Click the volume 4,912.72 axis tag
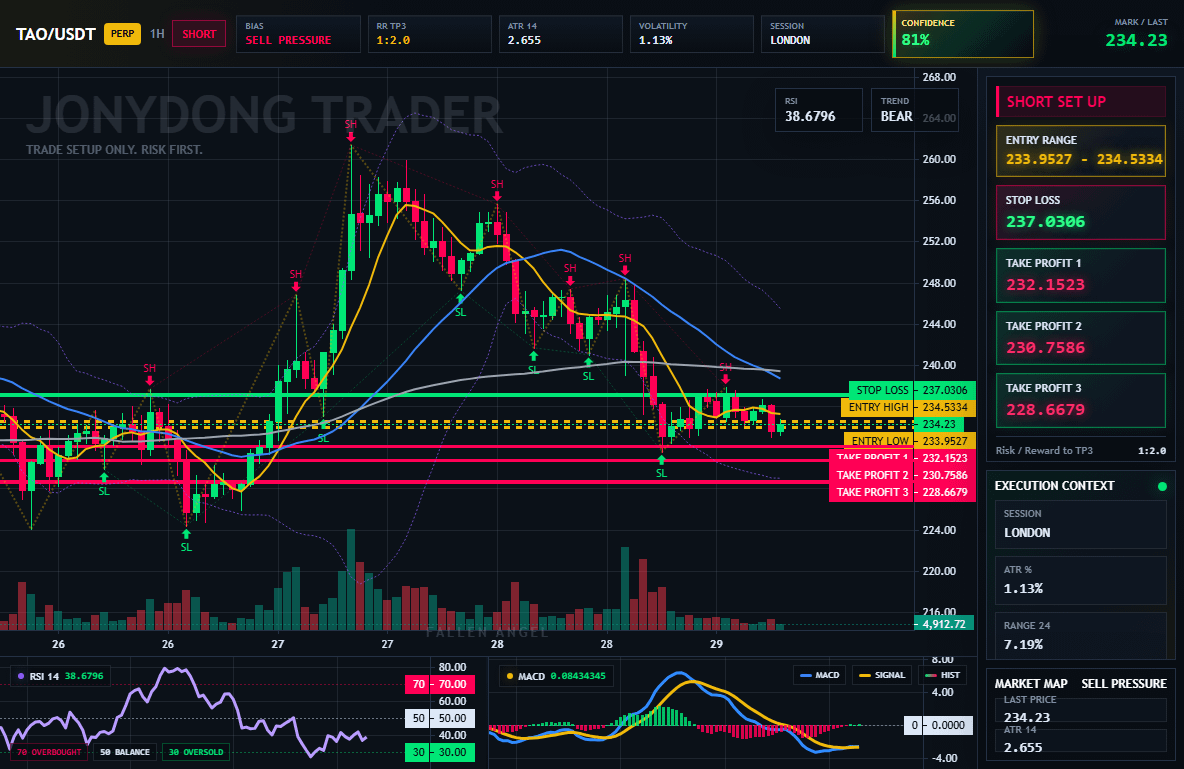The image size is (1184, 769). pyautogui.click(x=944, y=624)
